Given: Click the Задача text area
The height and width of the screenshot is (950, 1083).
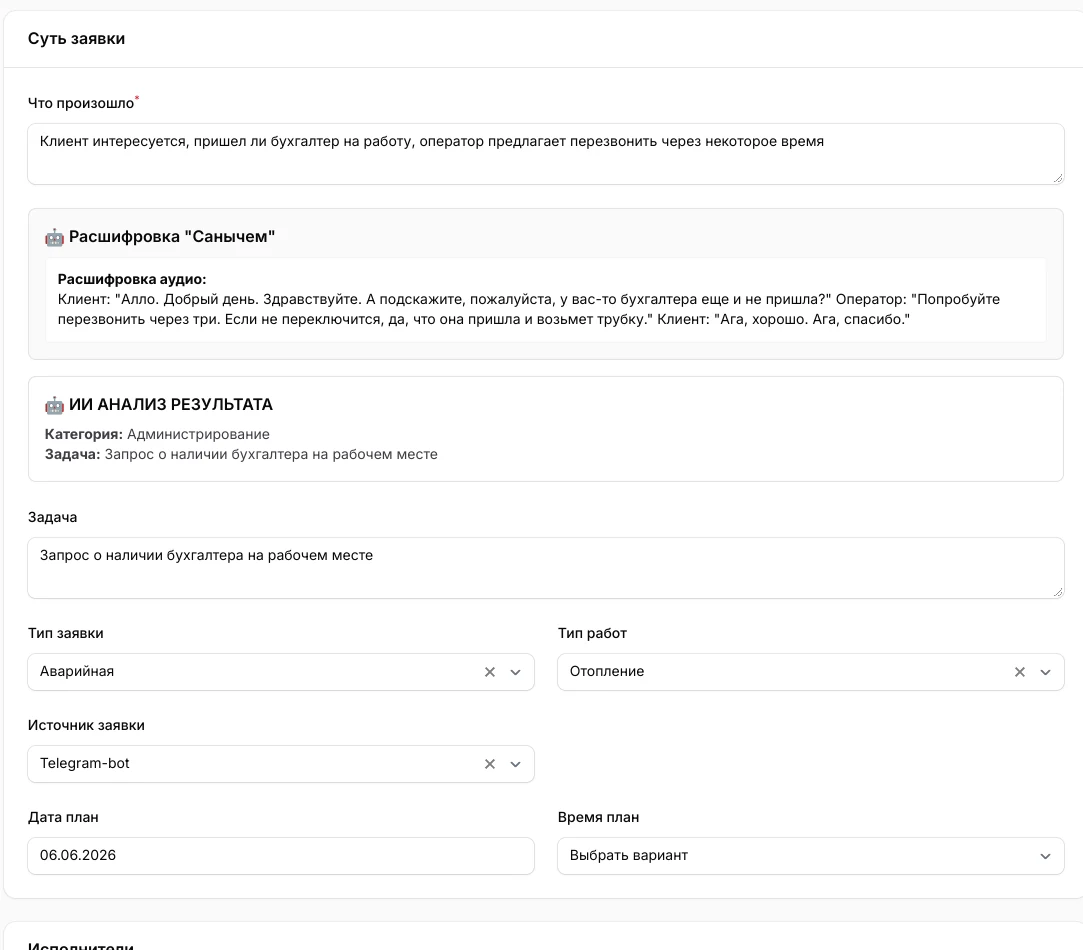Looking at the screenshot, I should 546,568.
